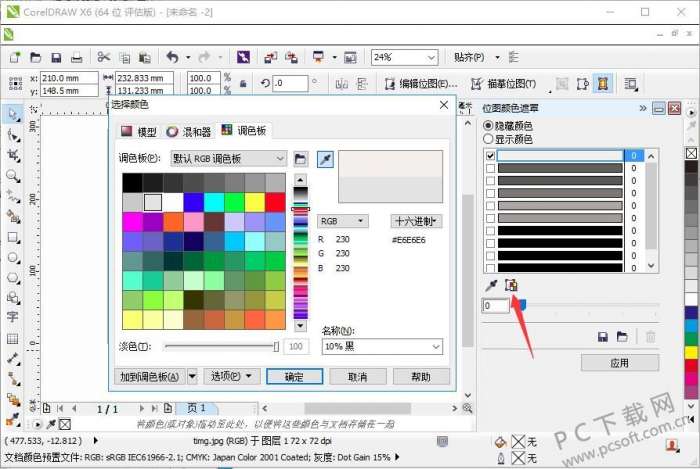Select the eyedropper tool in the color dialog
This screenshot has width=700, height=469.
click(x=325, y=159)
